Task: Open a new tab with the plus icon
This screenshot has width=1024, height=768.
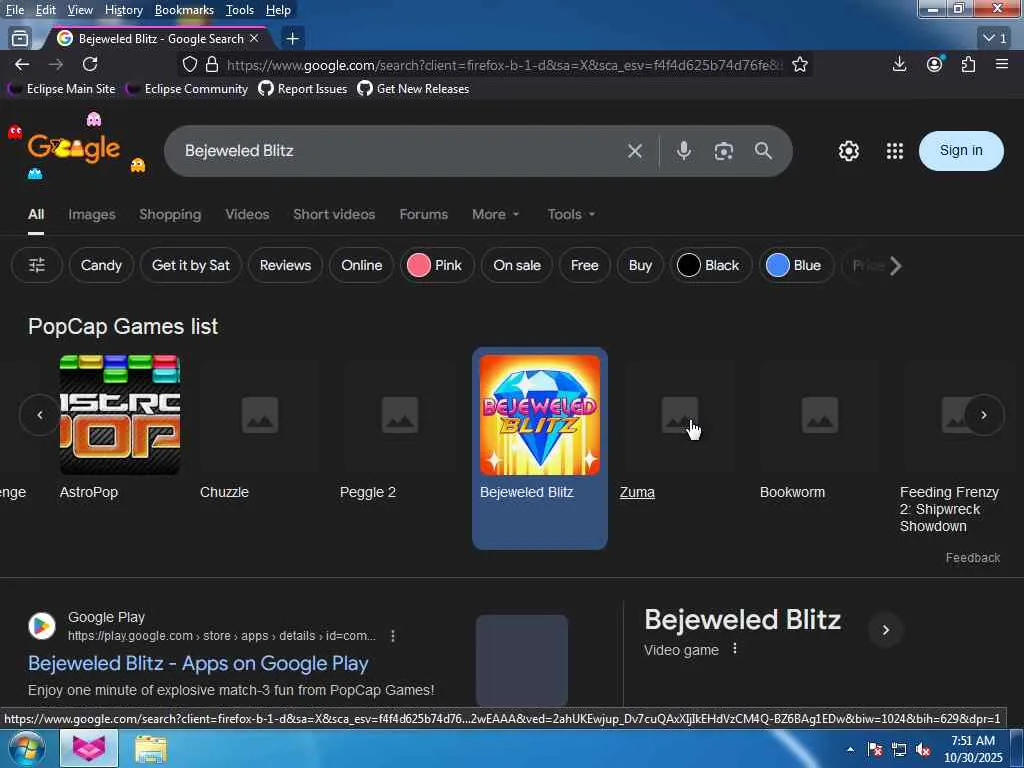Action: pyautogui.click(x=293, y=39)
